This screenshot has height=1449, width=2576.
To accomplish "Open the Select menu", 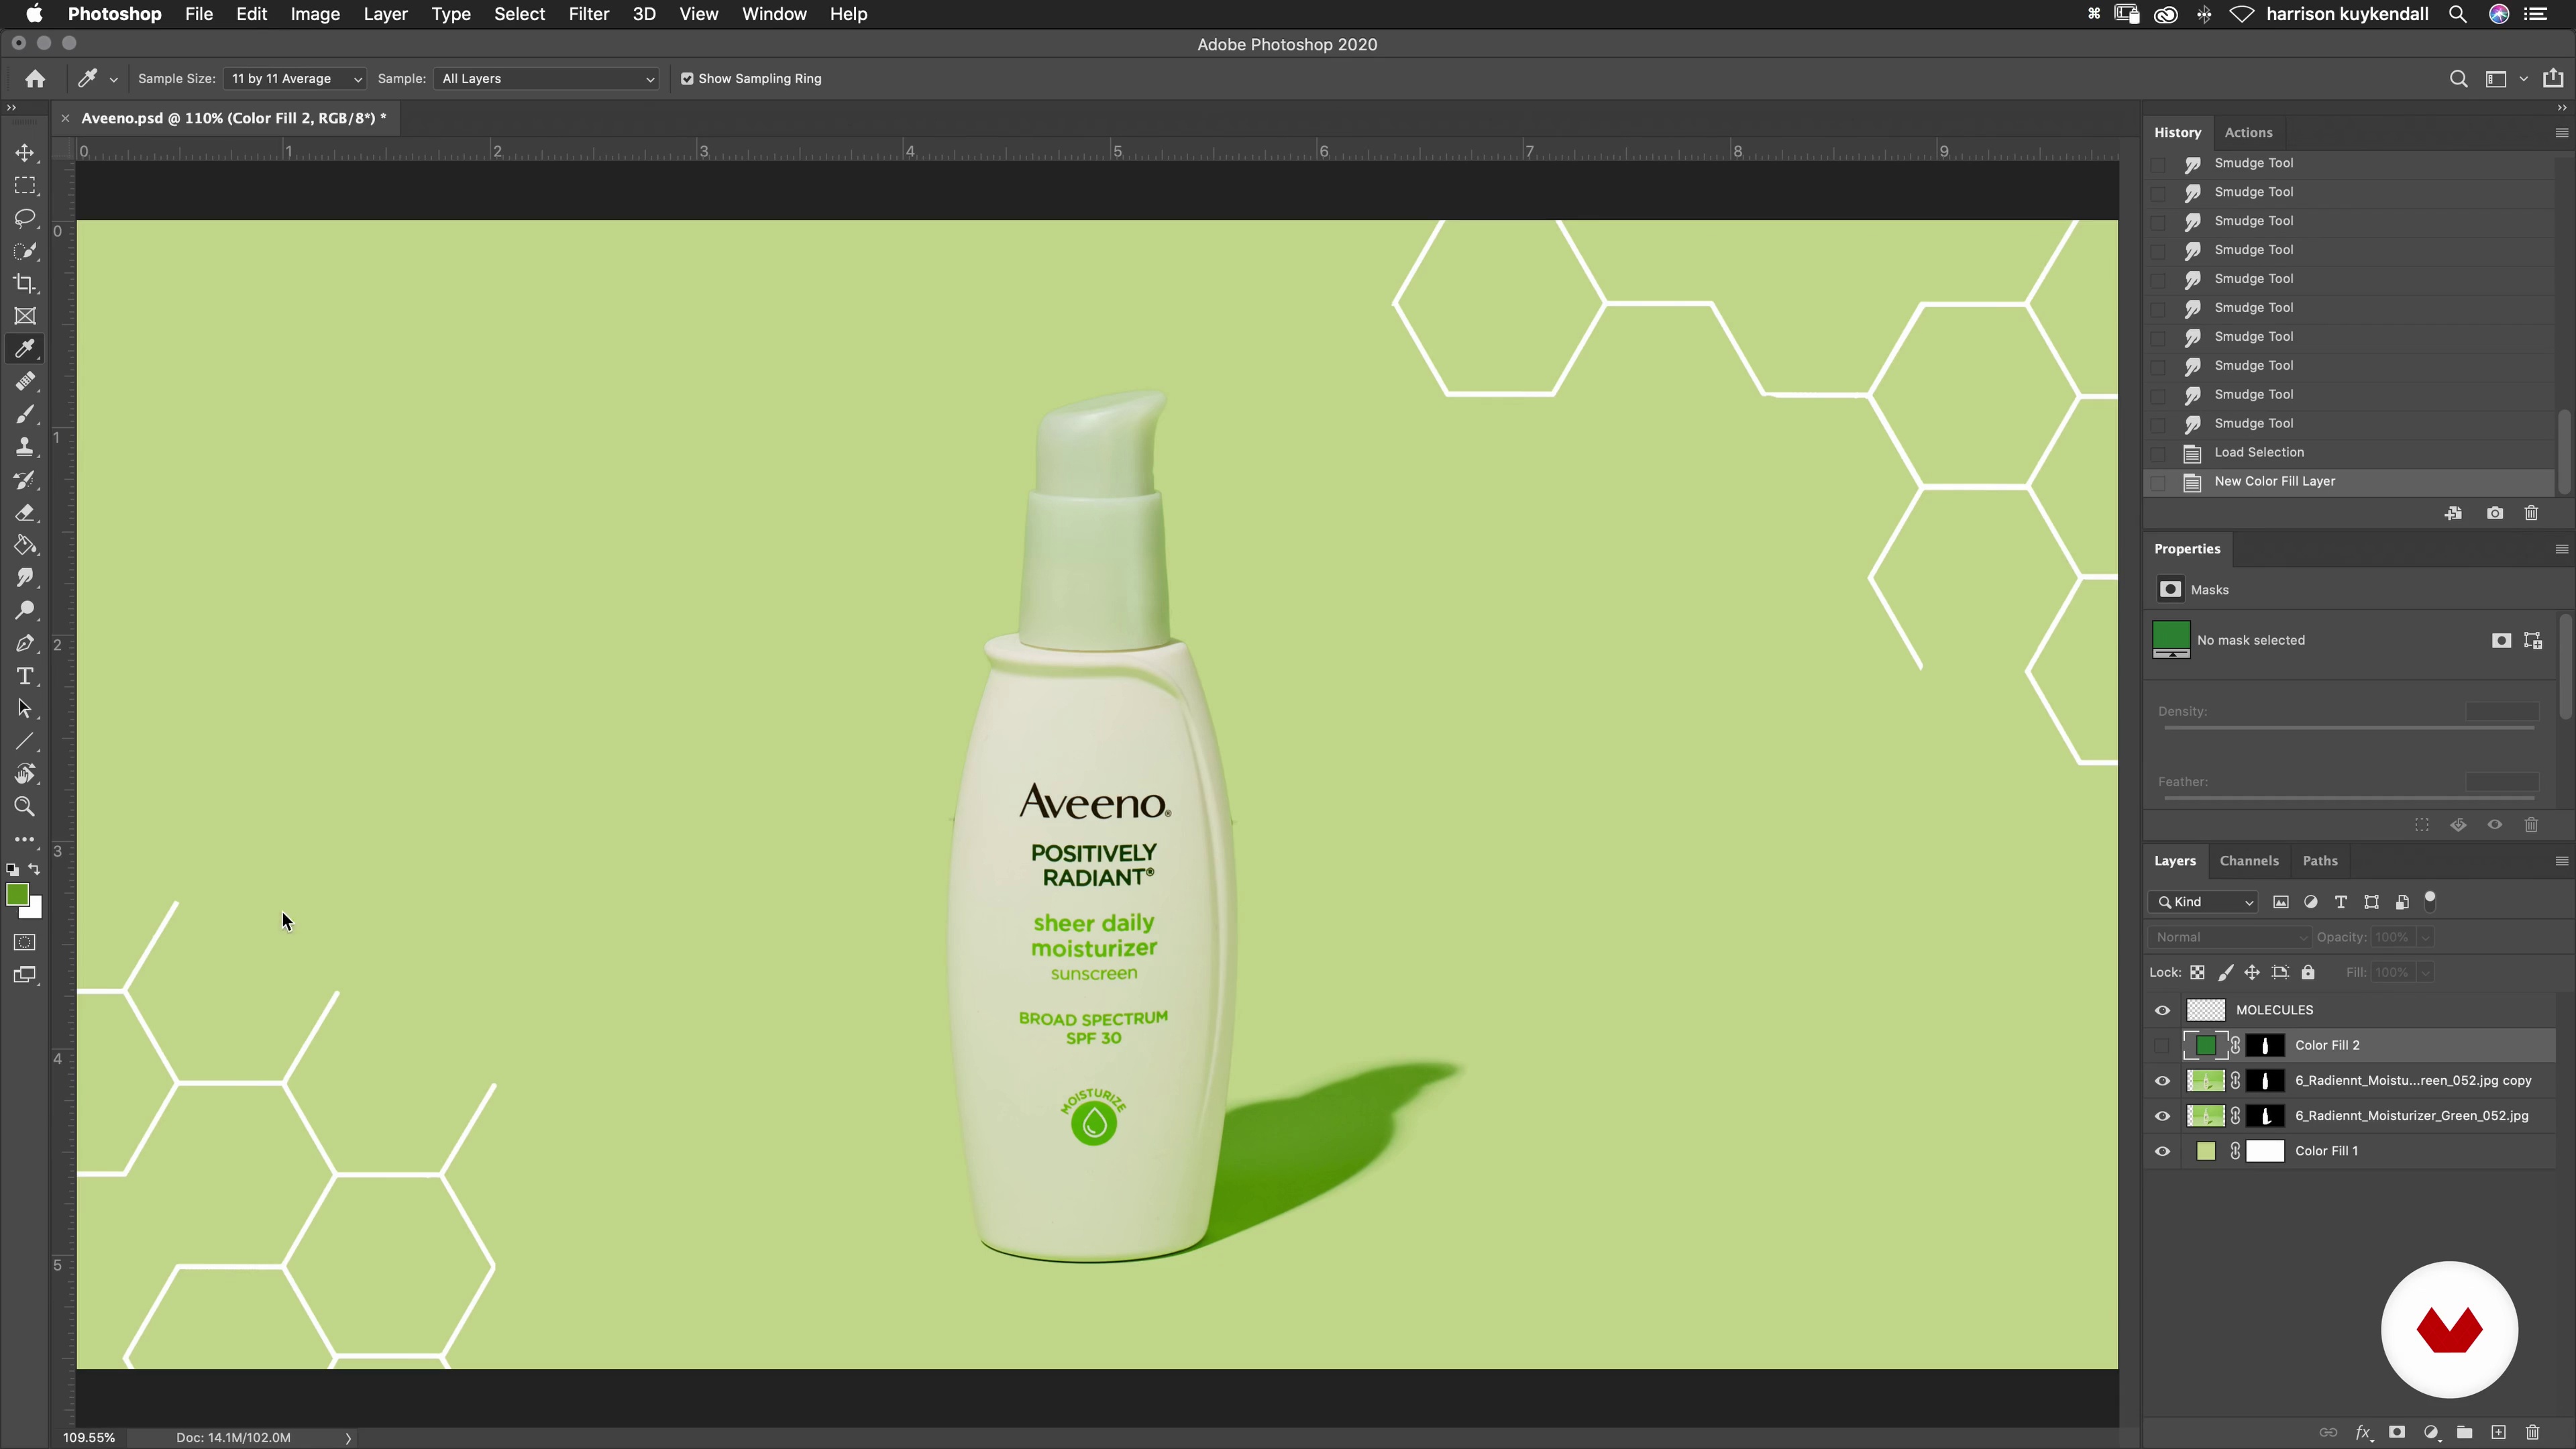I will point(519,14).
